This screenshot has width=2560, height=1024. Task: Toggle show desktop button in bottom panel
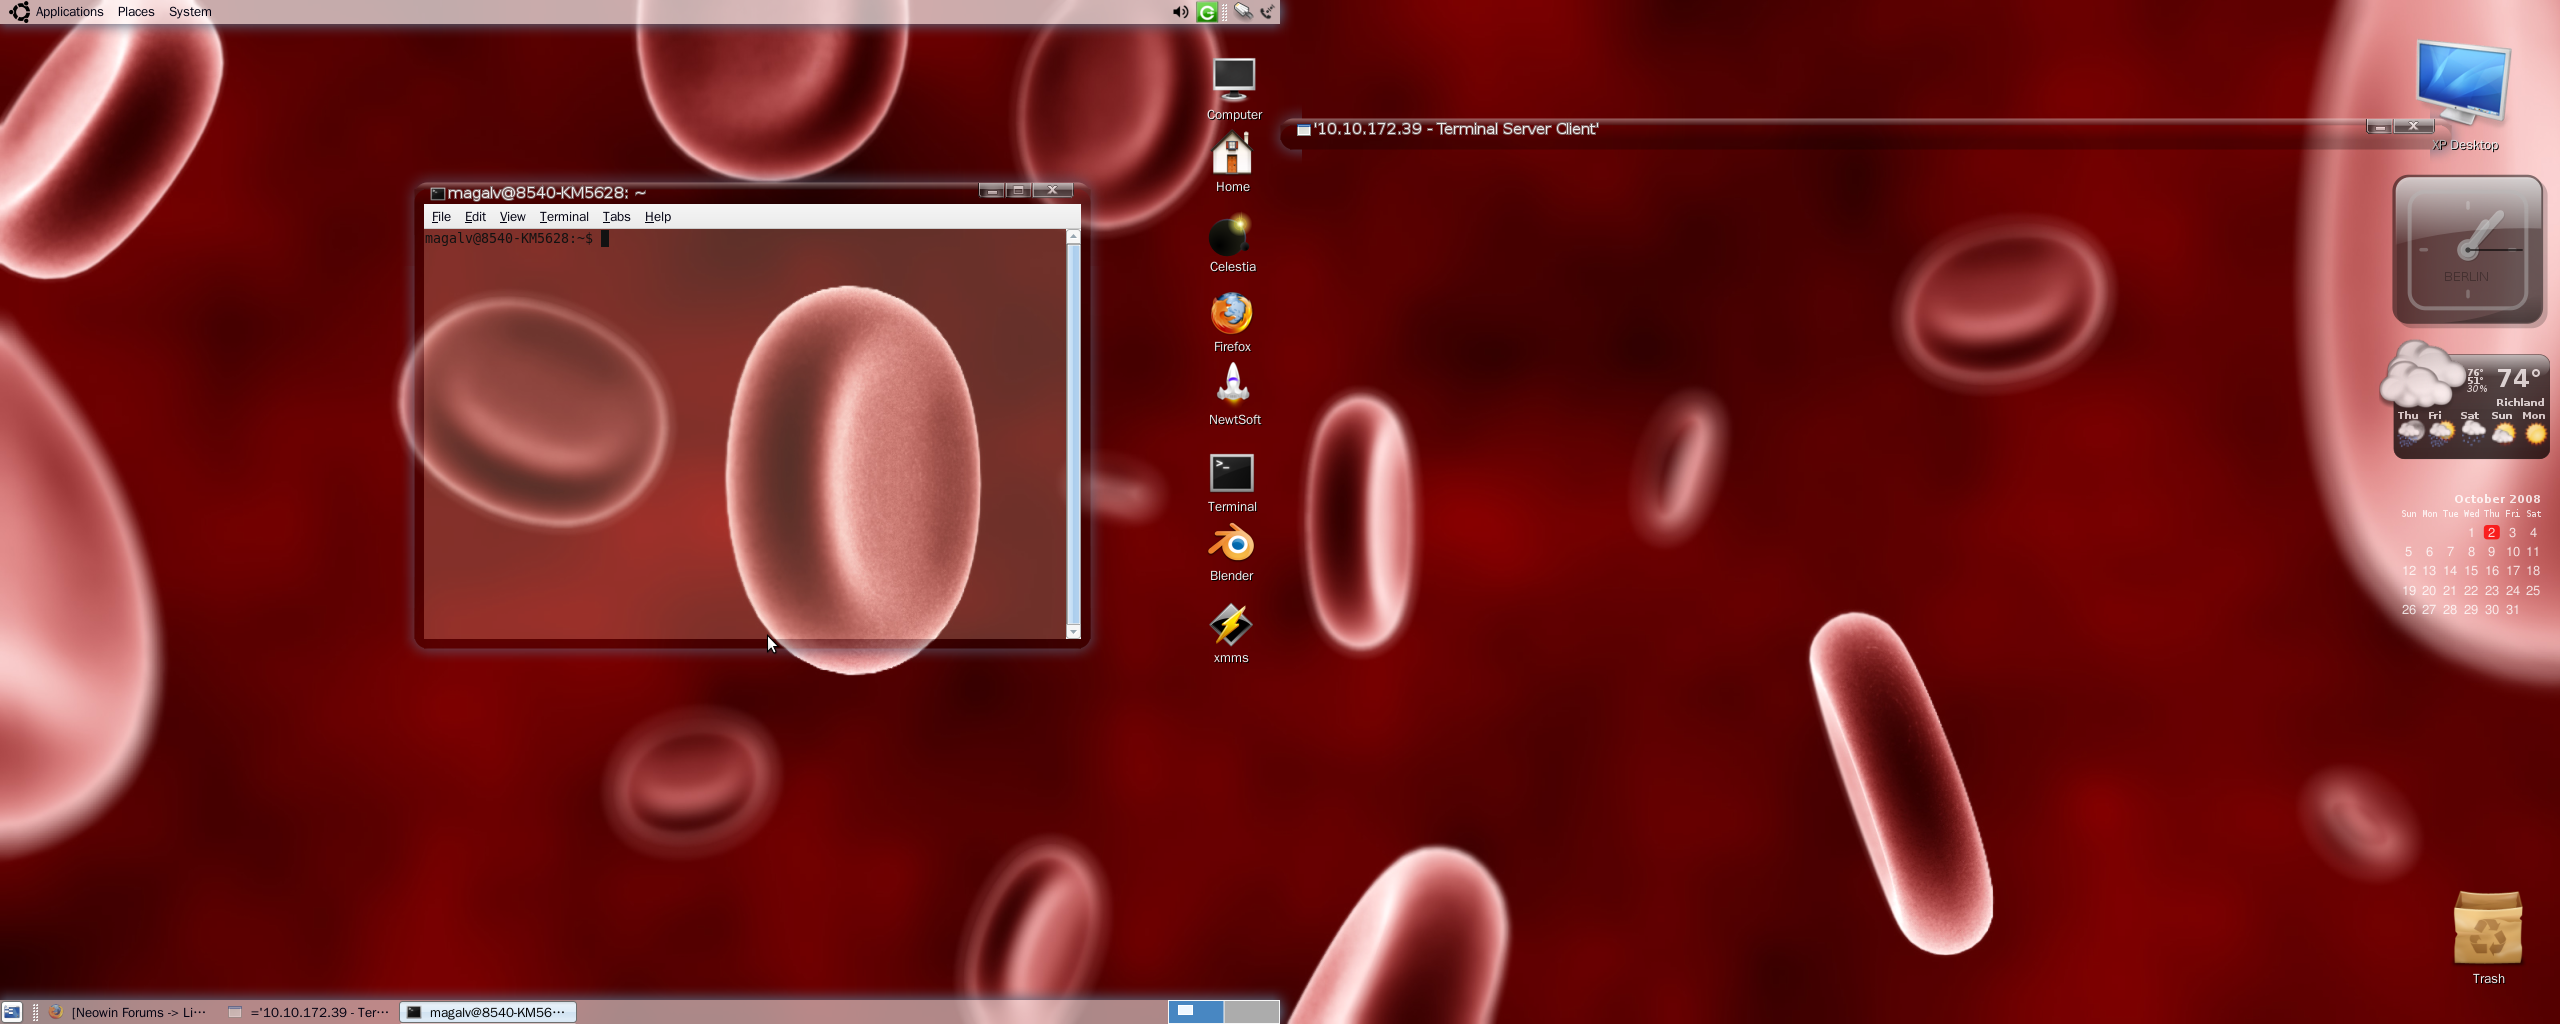[12, 1012]
